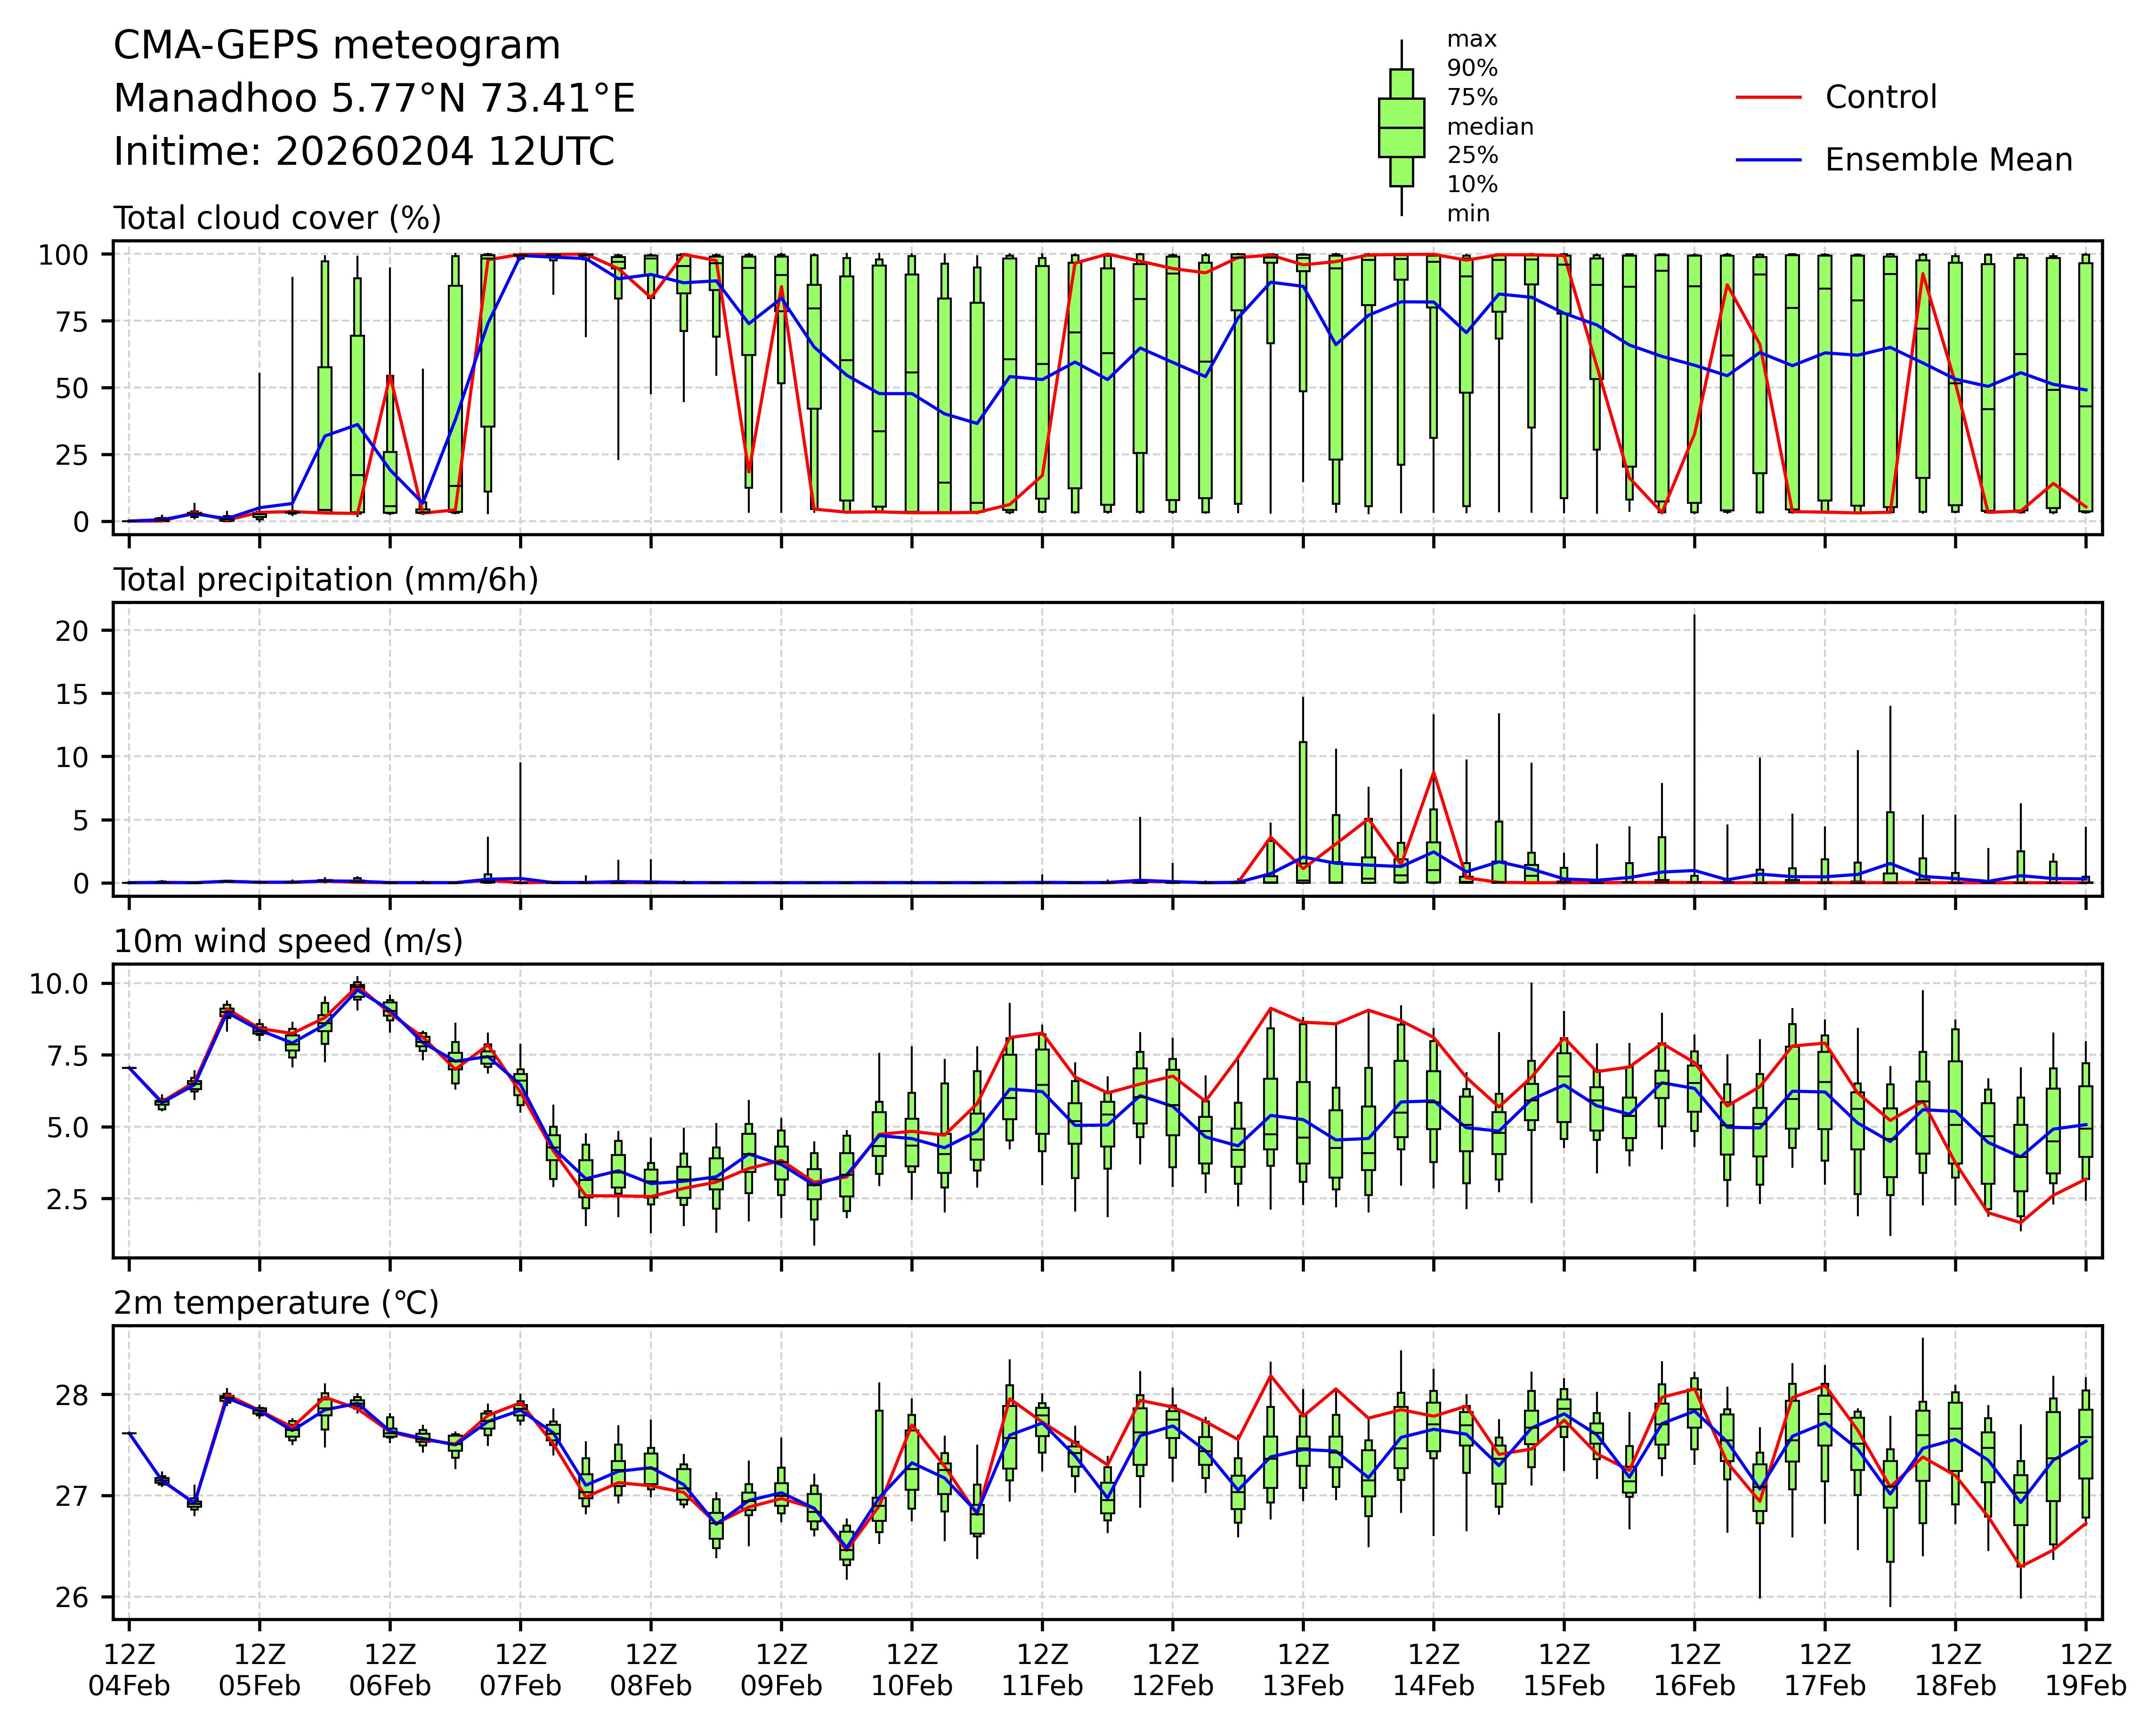Click the 'Manadhoo 5.77°N 73.41°E' location text
2156x1729 pixels.
point(374,99)
